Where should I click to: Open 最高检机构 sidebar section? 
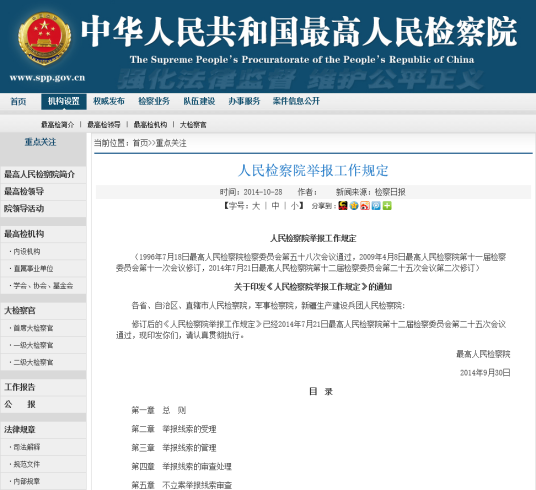[x=43, y=234]
